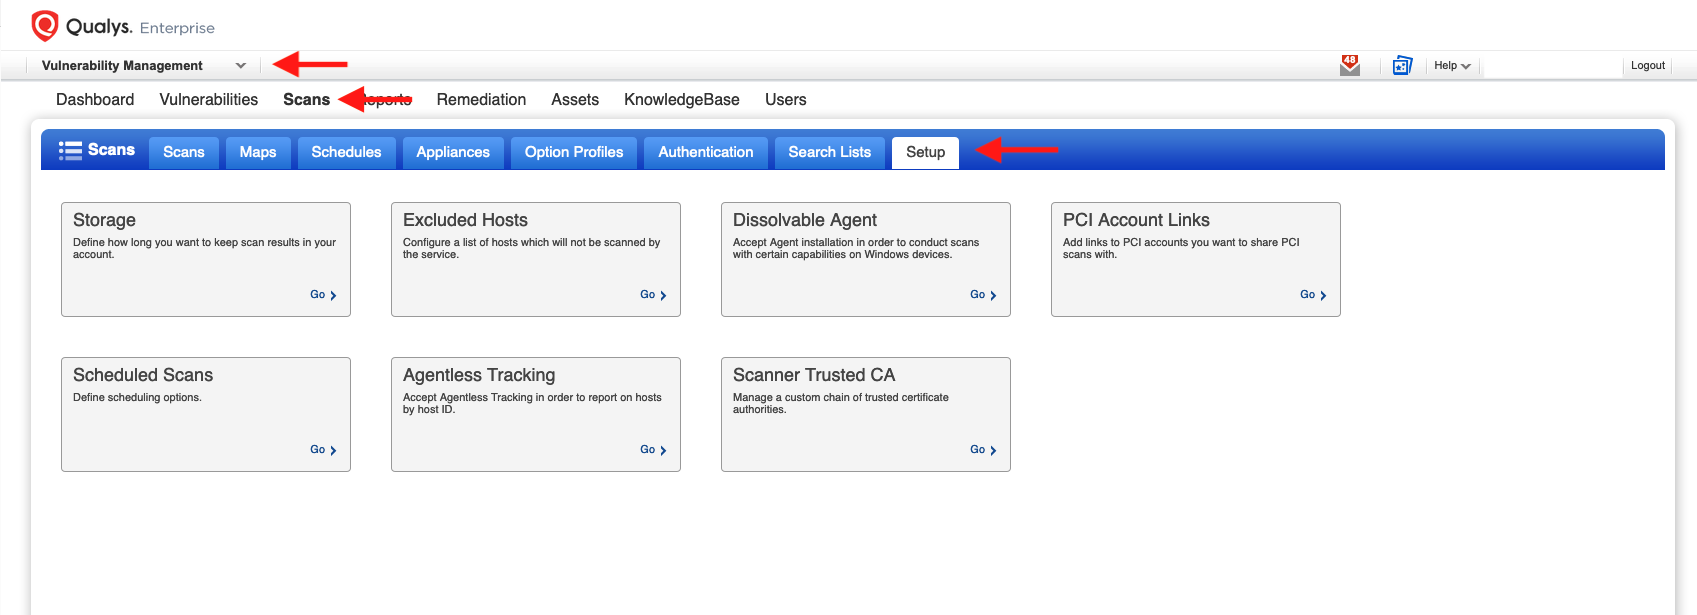1697x615 pixels.
Task: Go to PCI Account Links setup
Action: (1313, 295)
